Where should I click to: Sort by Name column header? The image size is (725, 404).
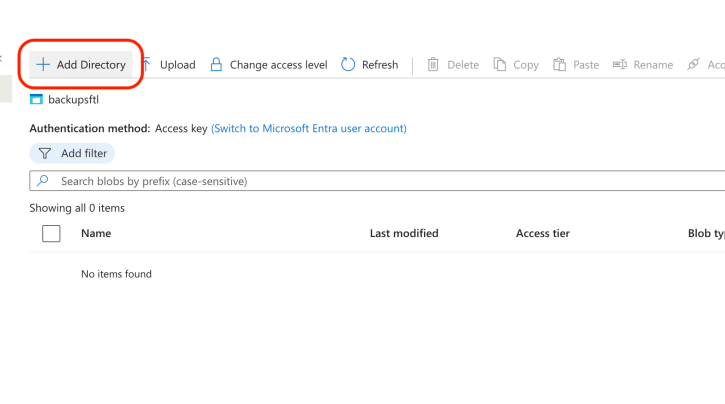[x=96, y=234]
